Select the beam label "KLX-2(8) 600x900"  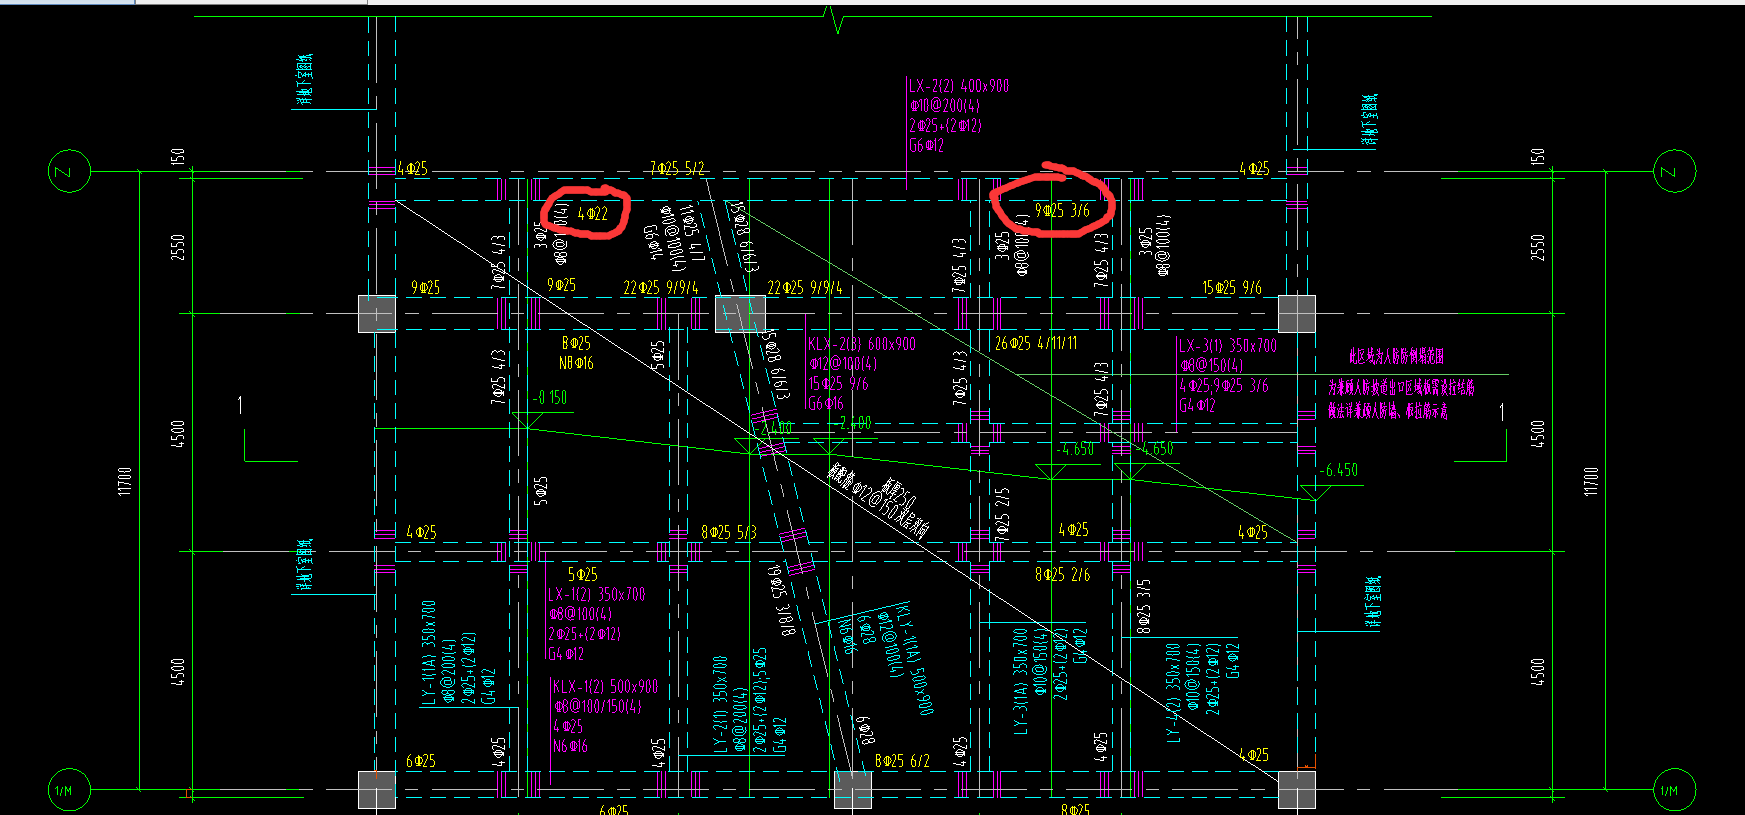862,344
